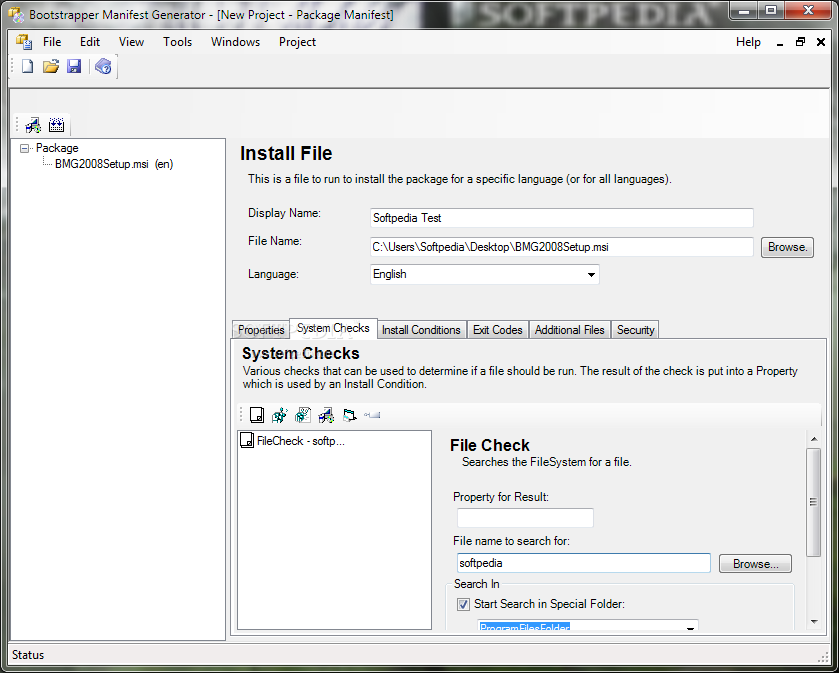Switch to the Properties tab
Viewport: 839px width, 673px height.
tap(261, 330)
